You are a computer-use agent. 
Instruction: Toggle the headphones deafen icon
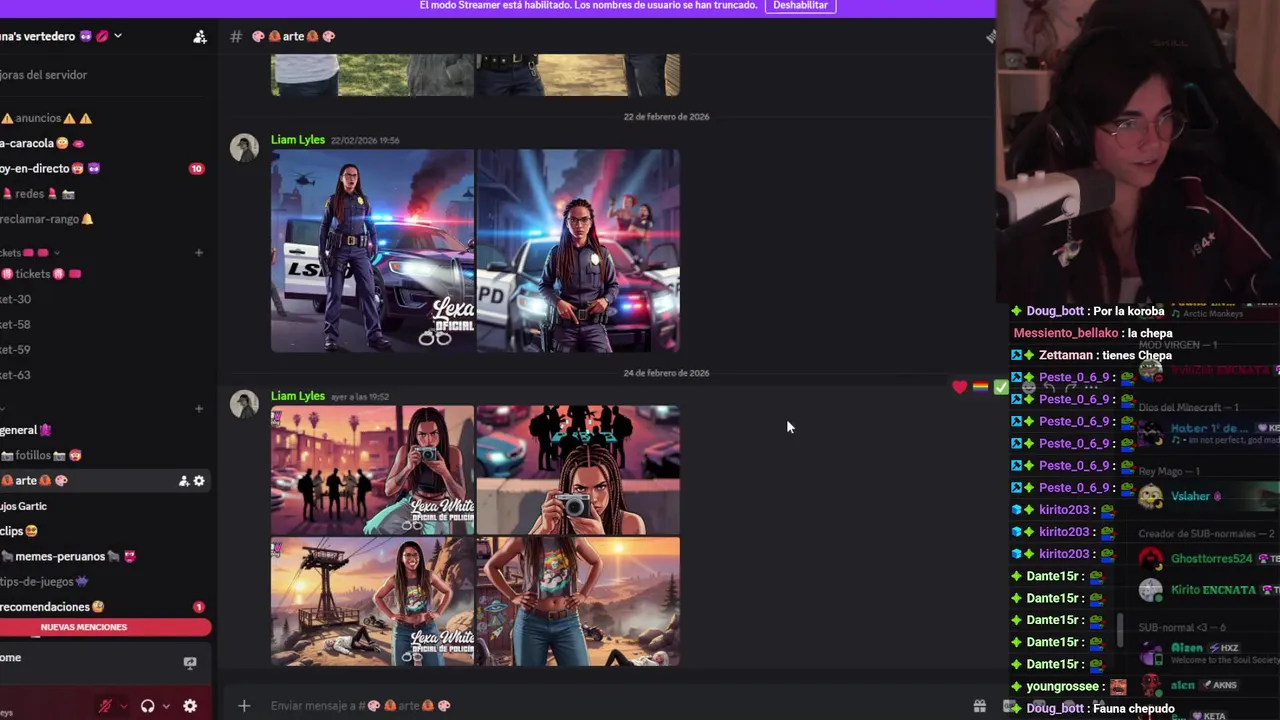point(148,706)
